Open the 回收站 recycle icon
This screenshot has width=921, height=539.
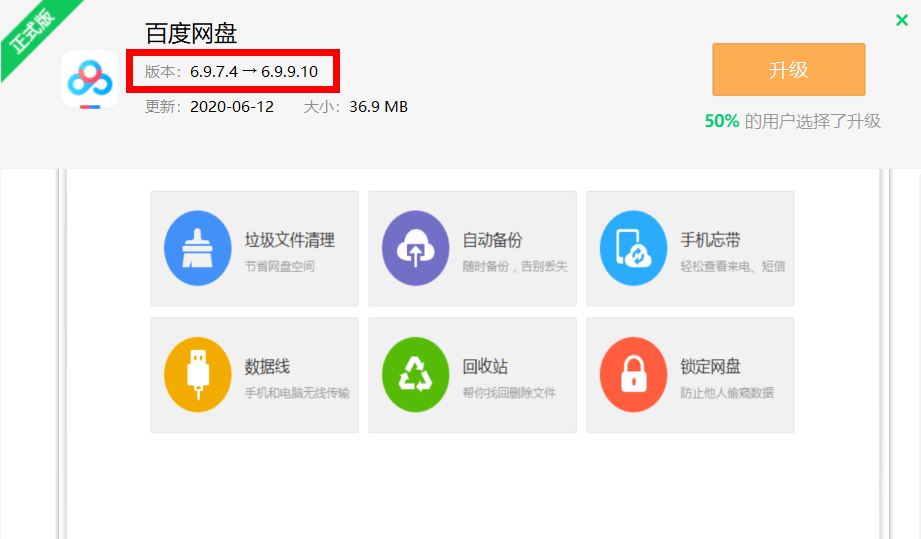coord(415,375)
